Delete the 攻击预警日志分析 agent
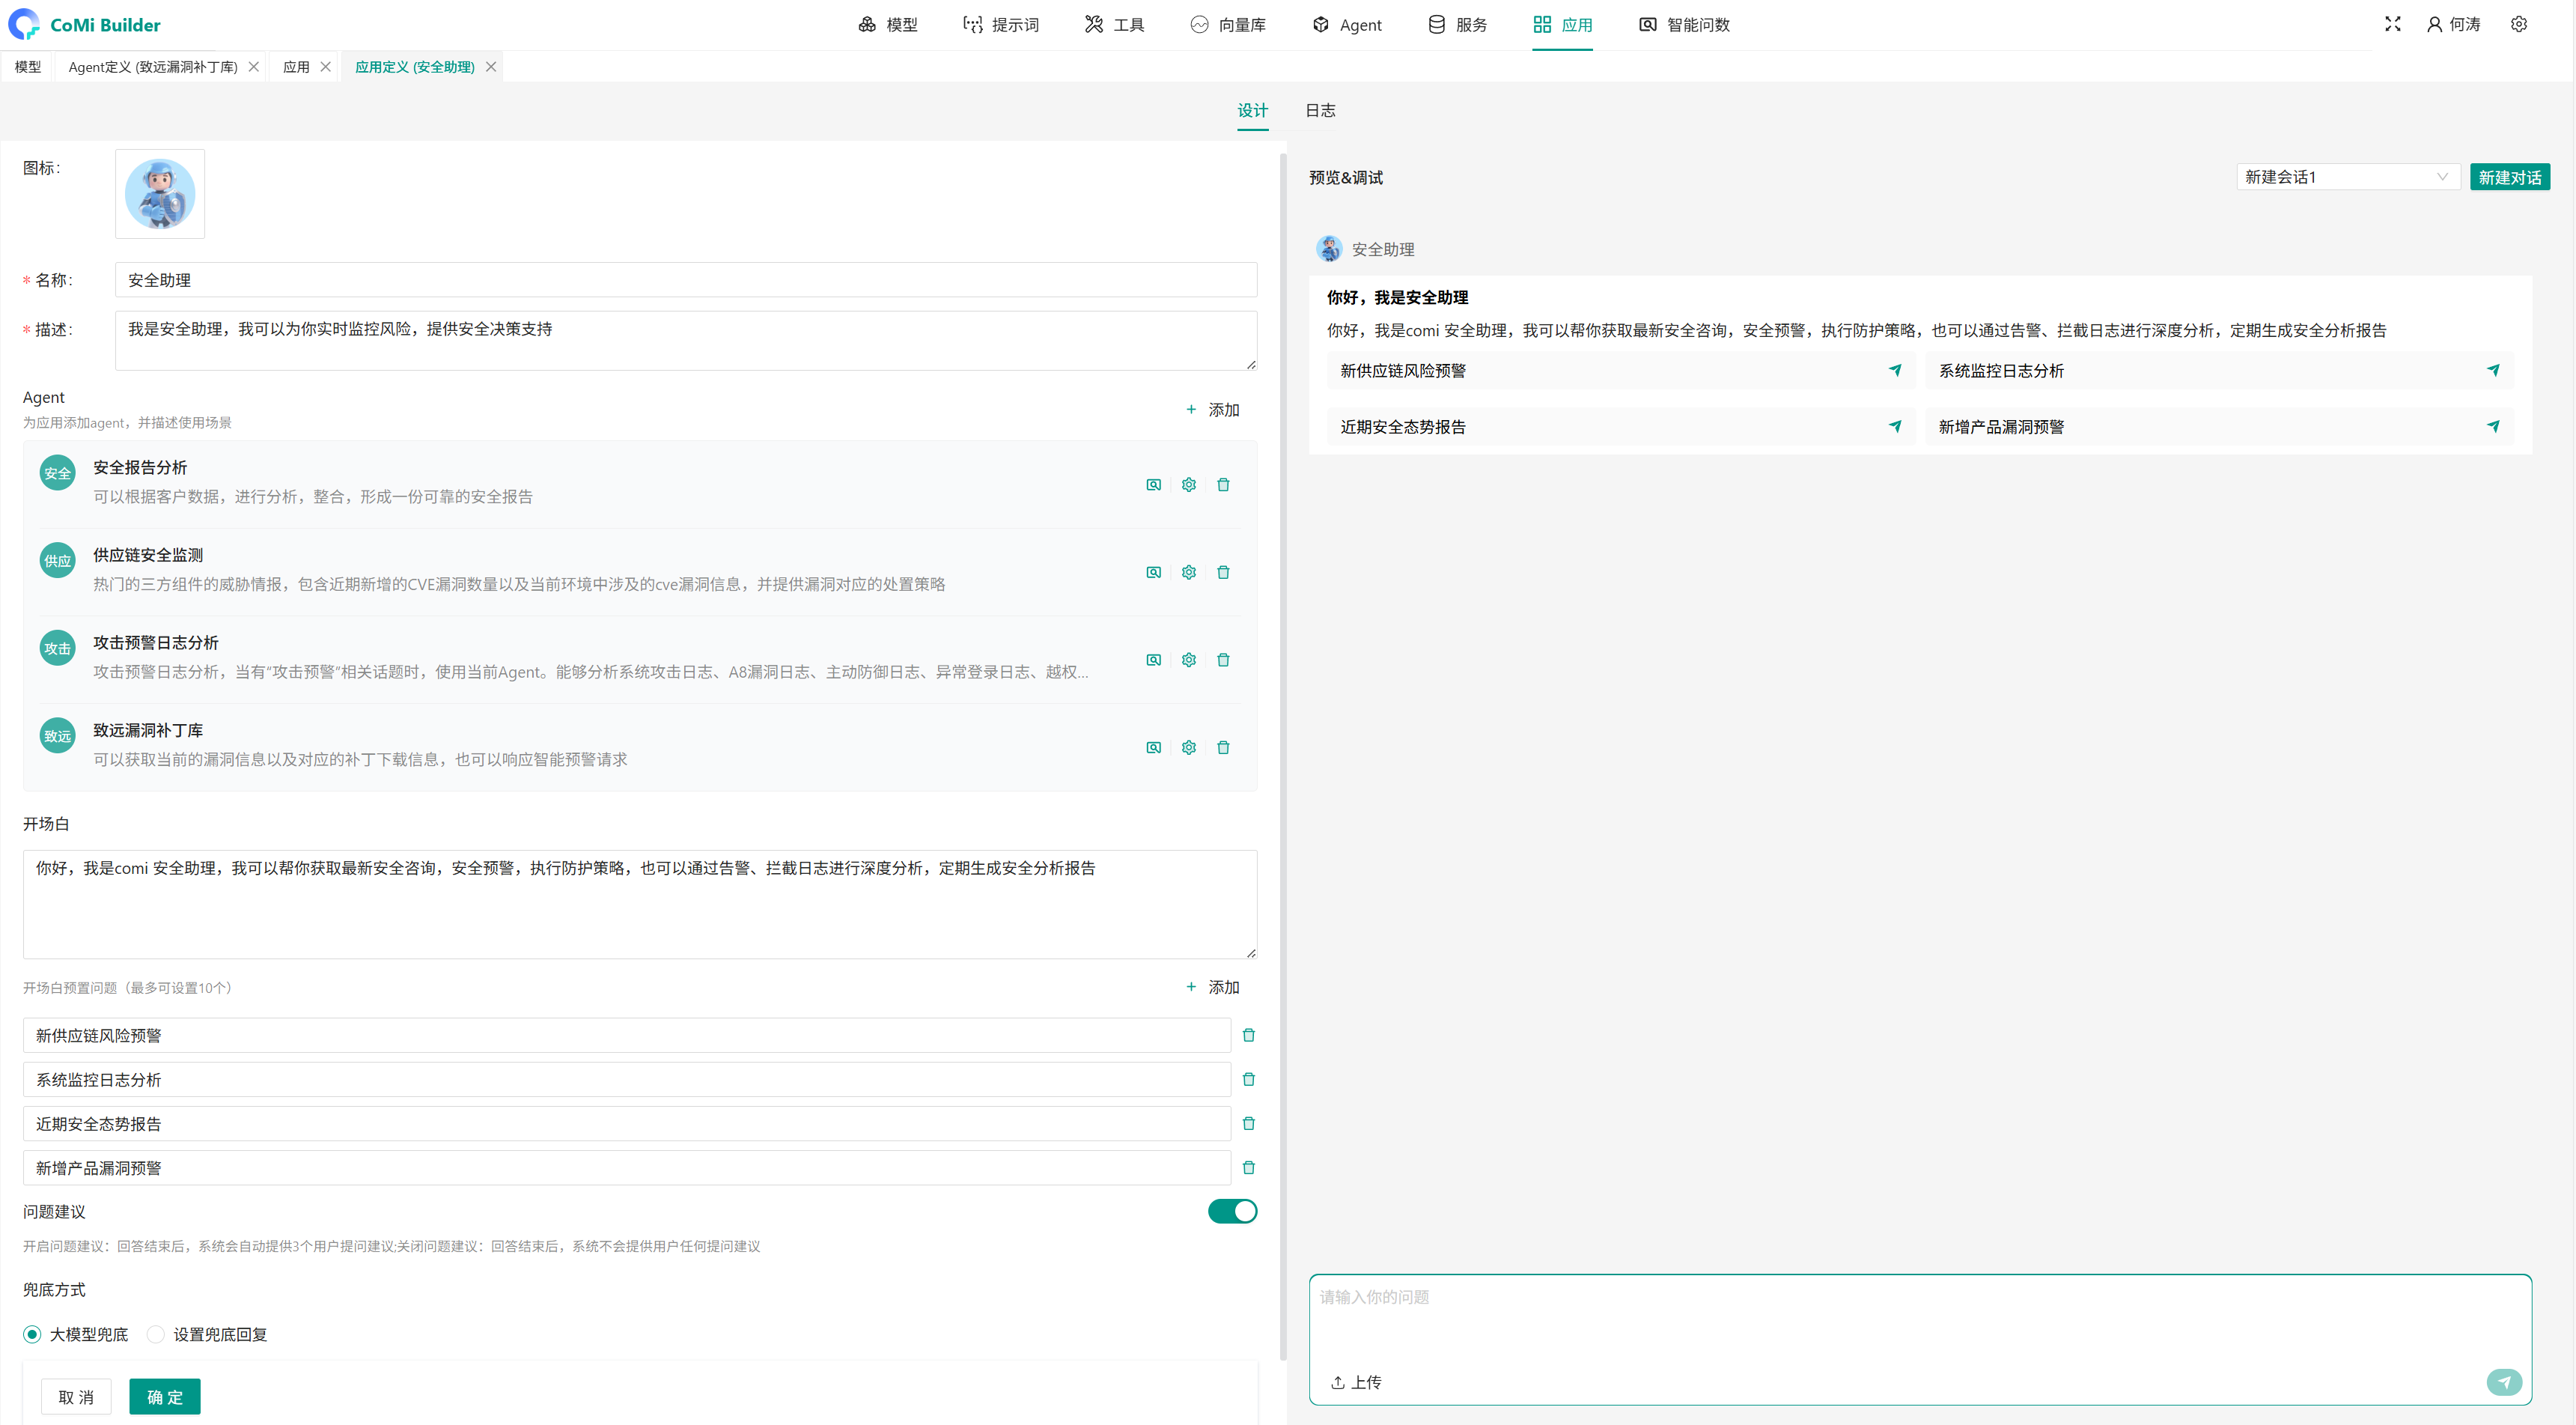 click(1223, 660)
